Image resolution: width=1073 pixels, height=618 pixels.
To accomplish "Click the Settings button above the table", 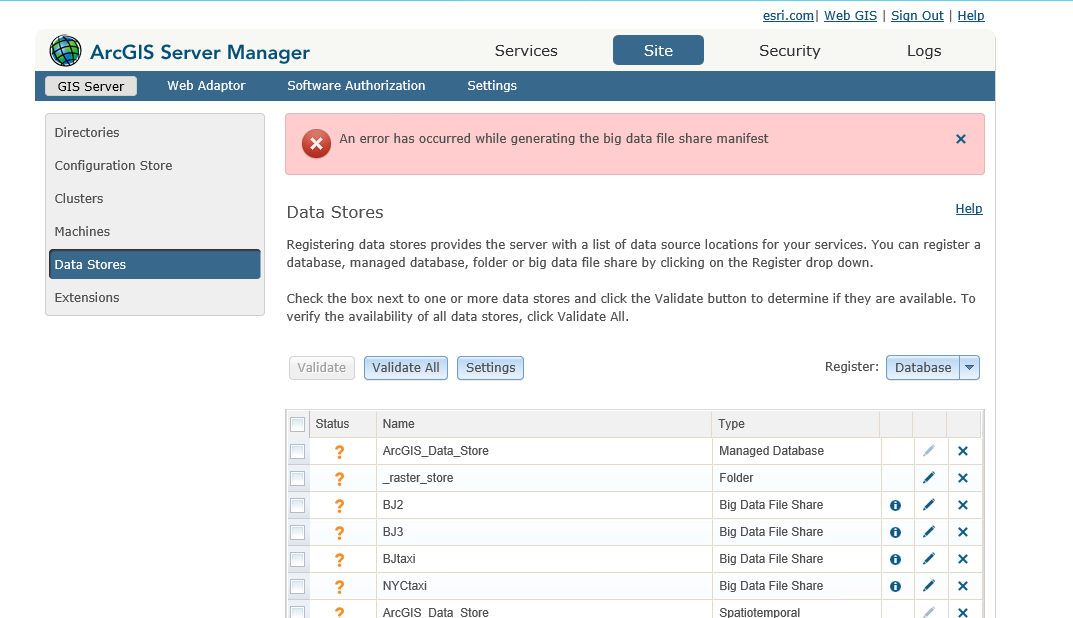I will coord(491,368).
